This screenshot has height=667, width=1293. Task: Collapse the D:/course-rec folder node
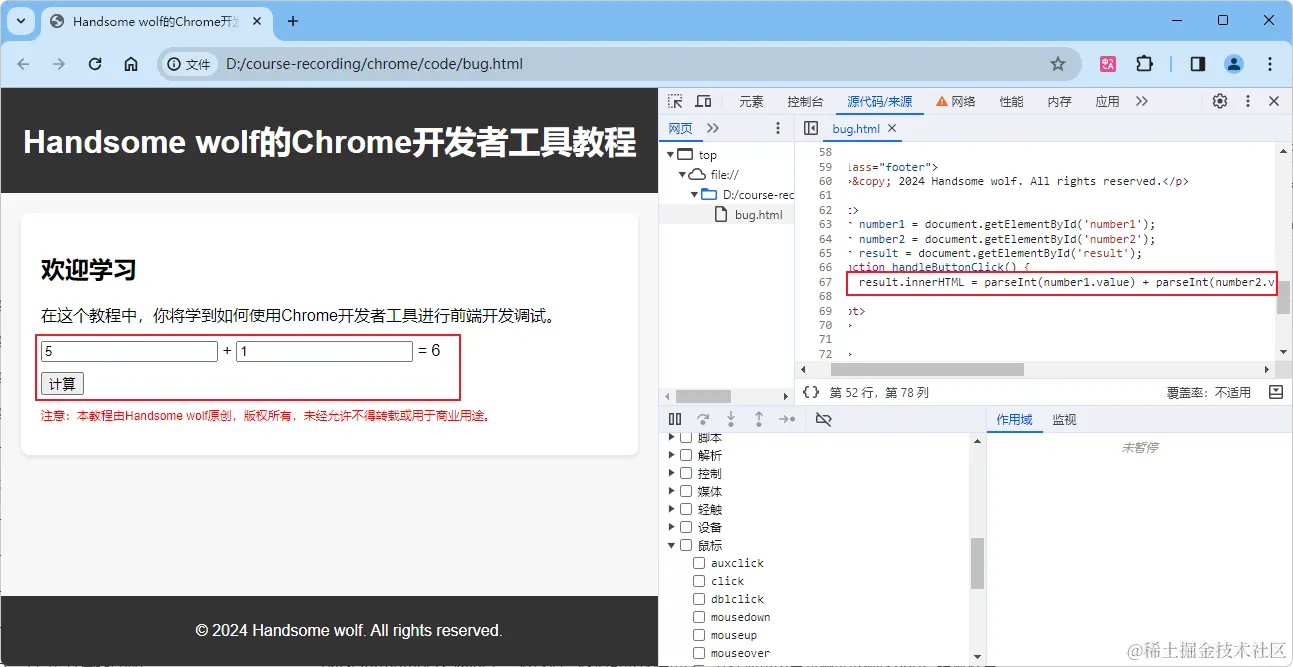(x=695, y=194)
